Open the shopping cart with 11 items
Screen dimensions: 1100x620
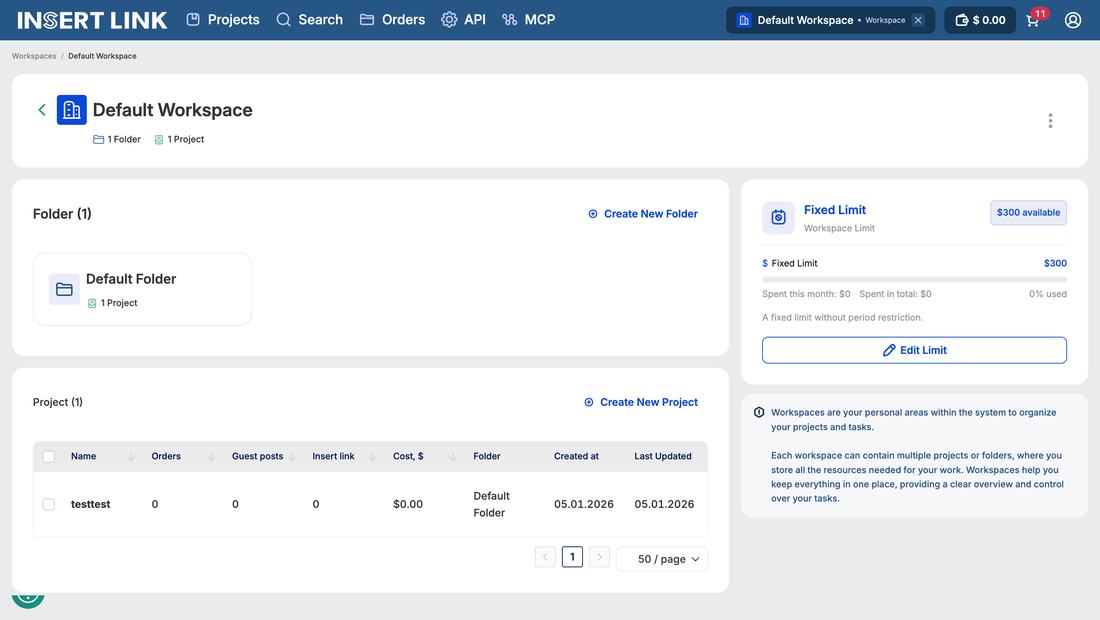[x=1033, y=20]
